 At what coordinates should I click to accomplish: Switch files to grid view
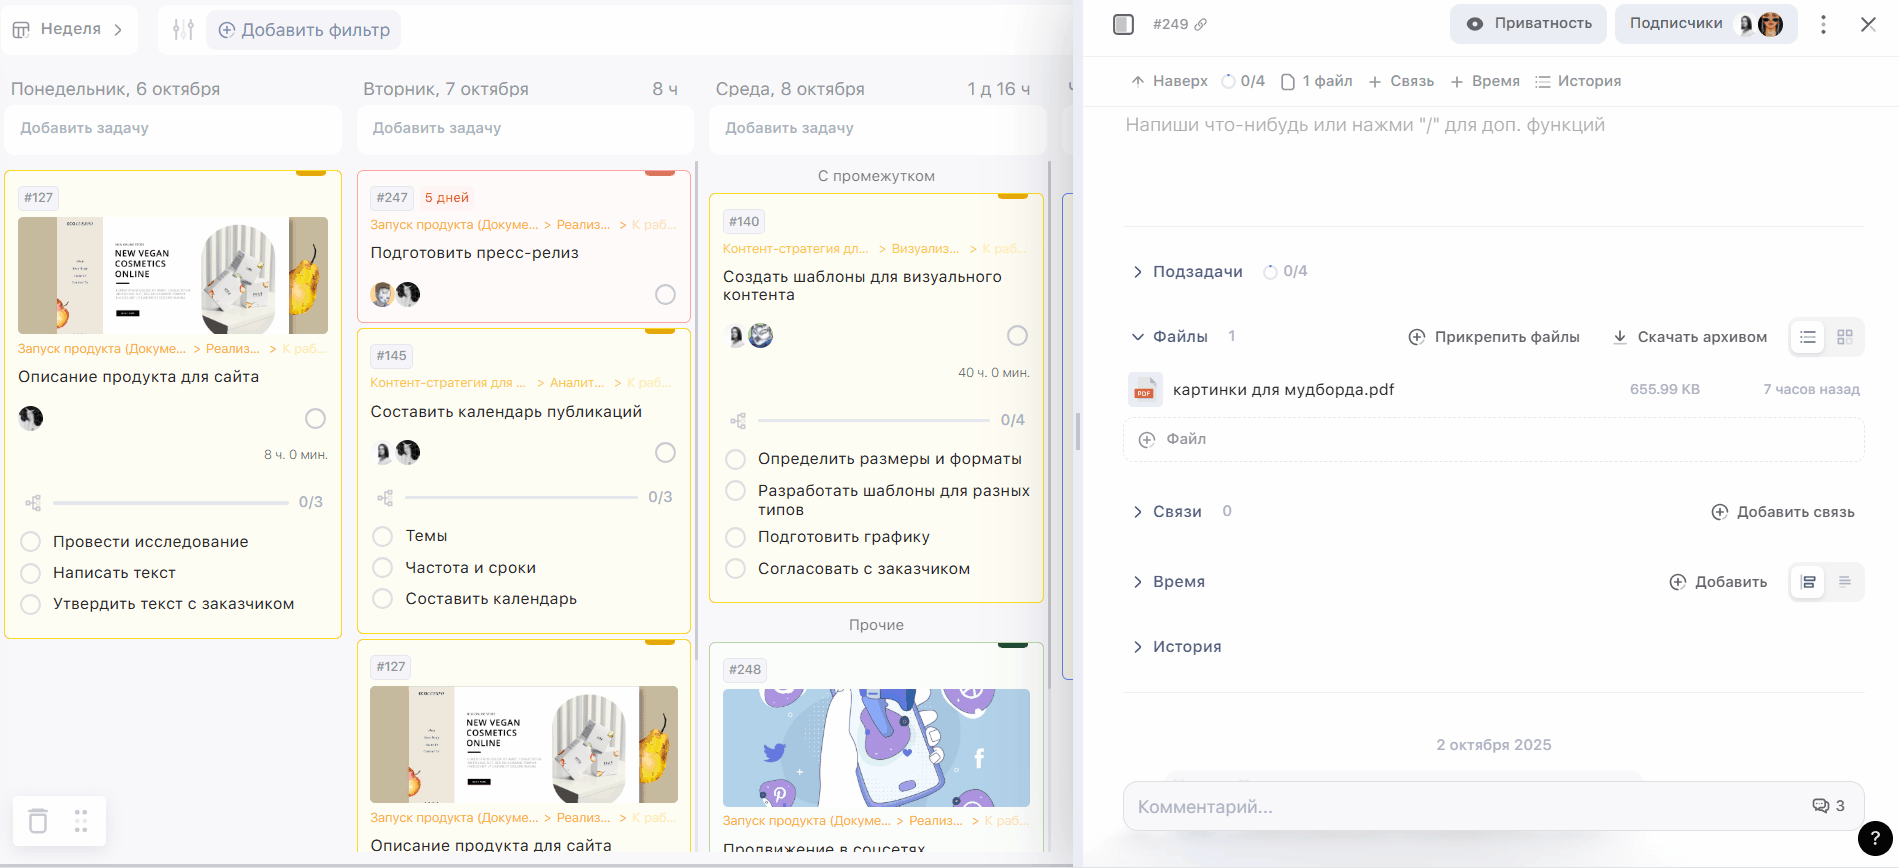click(1845, 337)
